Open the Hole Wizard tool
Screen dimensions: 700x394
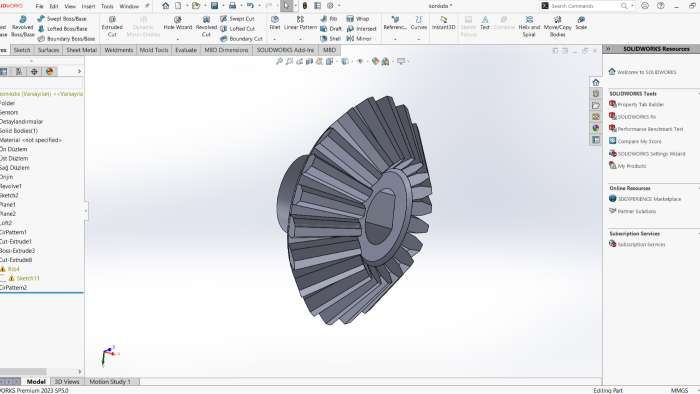pos(178,23)
